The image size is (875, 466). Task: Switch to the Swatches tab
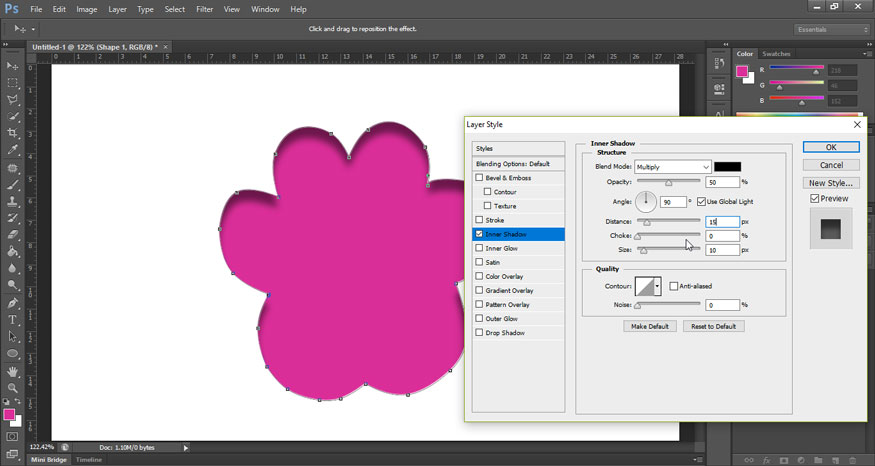(776, 54)
